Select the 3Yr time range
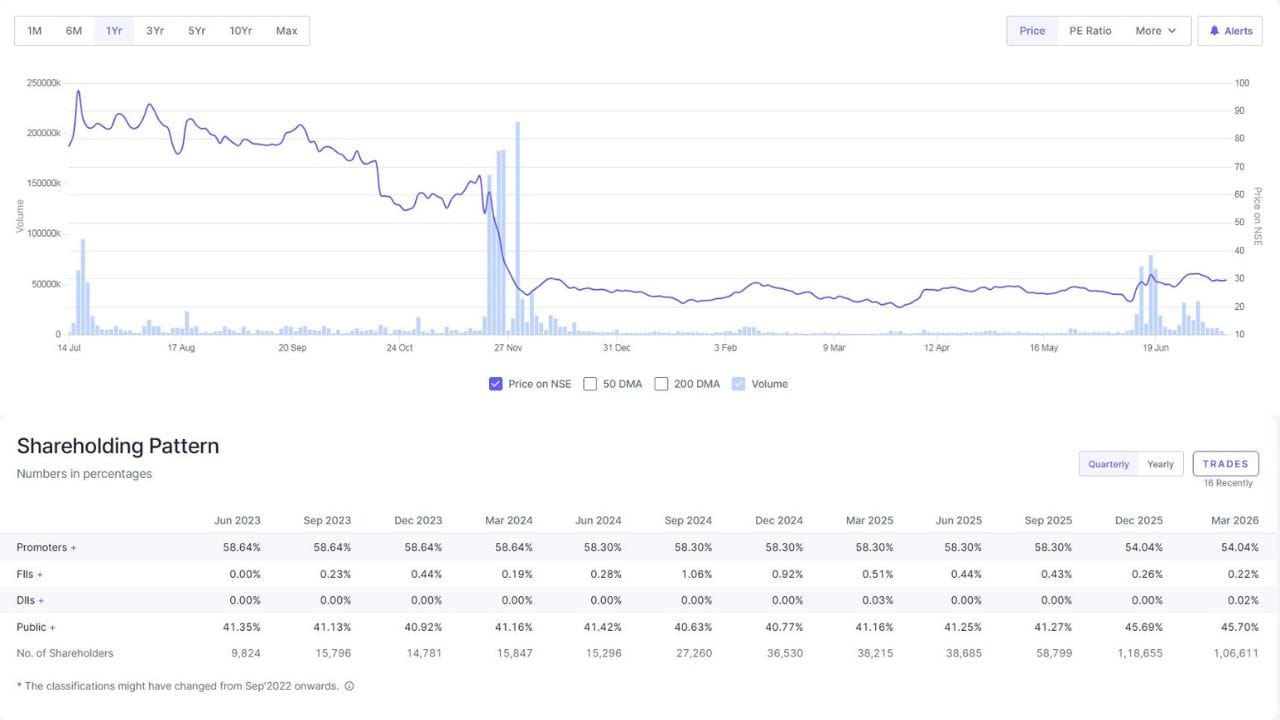Image resolution: width=1280 pixels, height=720 pixels. (x=155, y=31)
